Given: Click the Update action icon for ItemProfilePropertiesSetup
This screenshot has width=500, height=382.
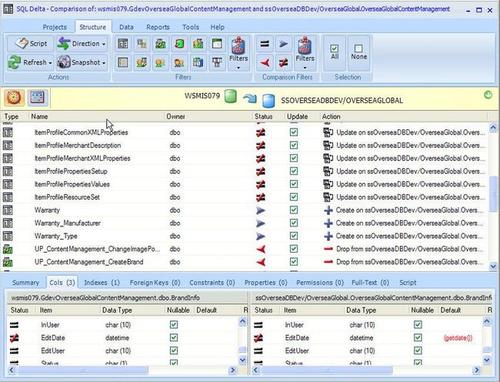Looking at the screenshot, I should (328, 171).
